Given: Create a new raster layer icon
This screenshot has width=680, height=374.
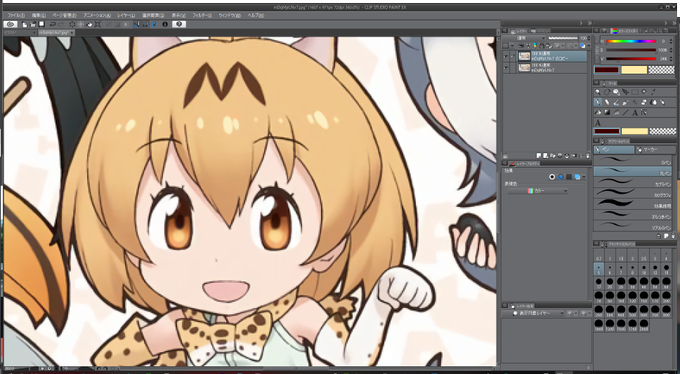Looking at the screenshot, I should 539,155.
